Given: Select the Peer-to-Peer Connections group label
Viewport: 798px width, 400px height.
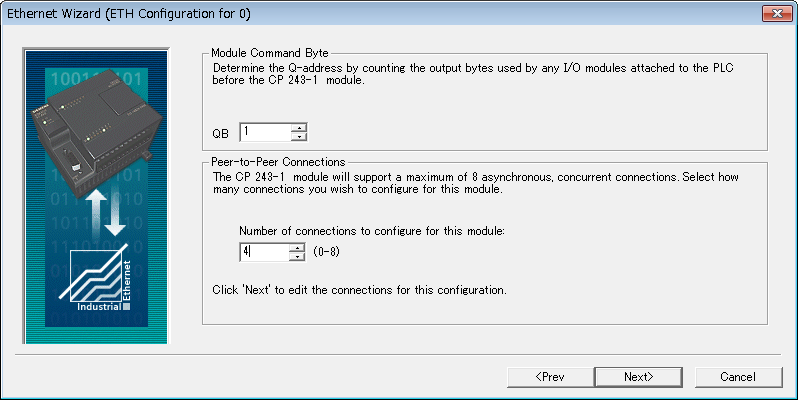Looking at the screenshot, I should tap(279, 162).
